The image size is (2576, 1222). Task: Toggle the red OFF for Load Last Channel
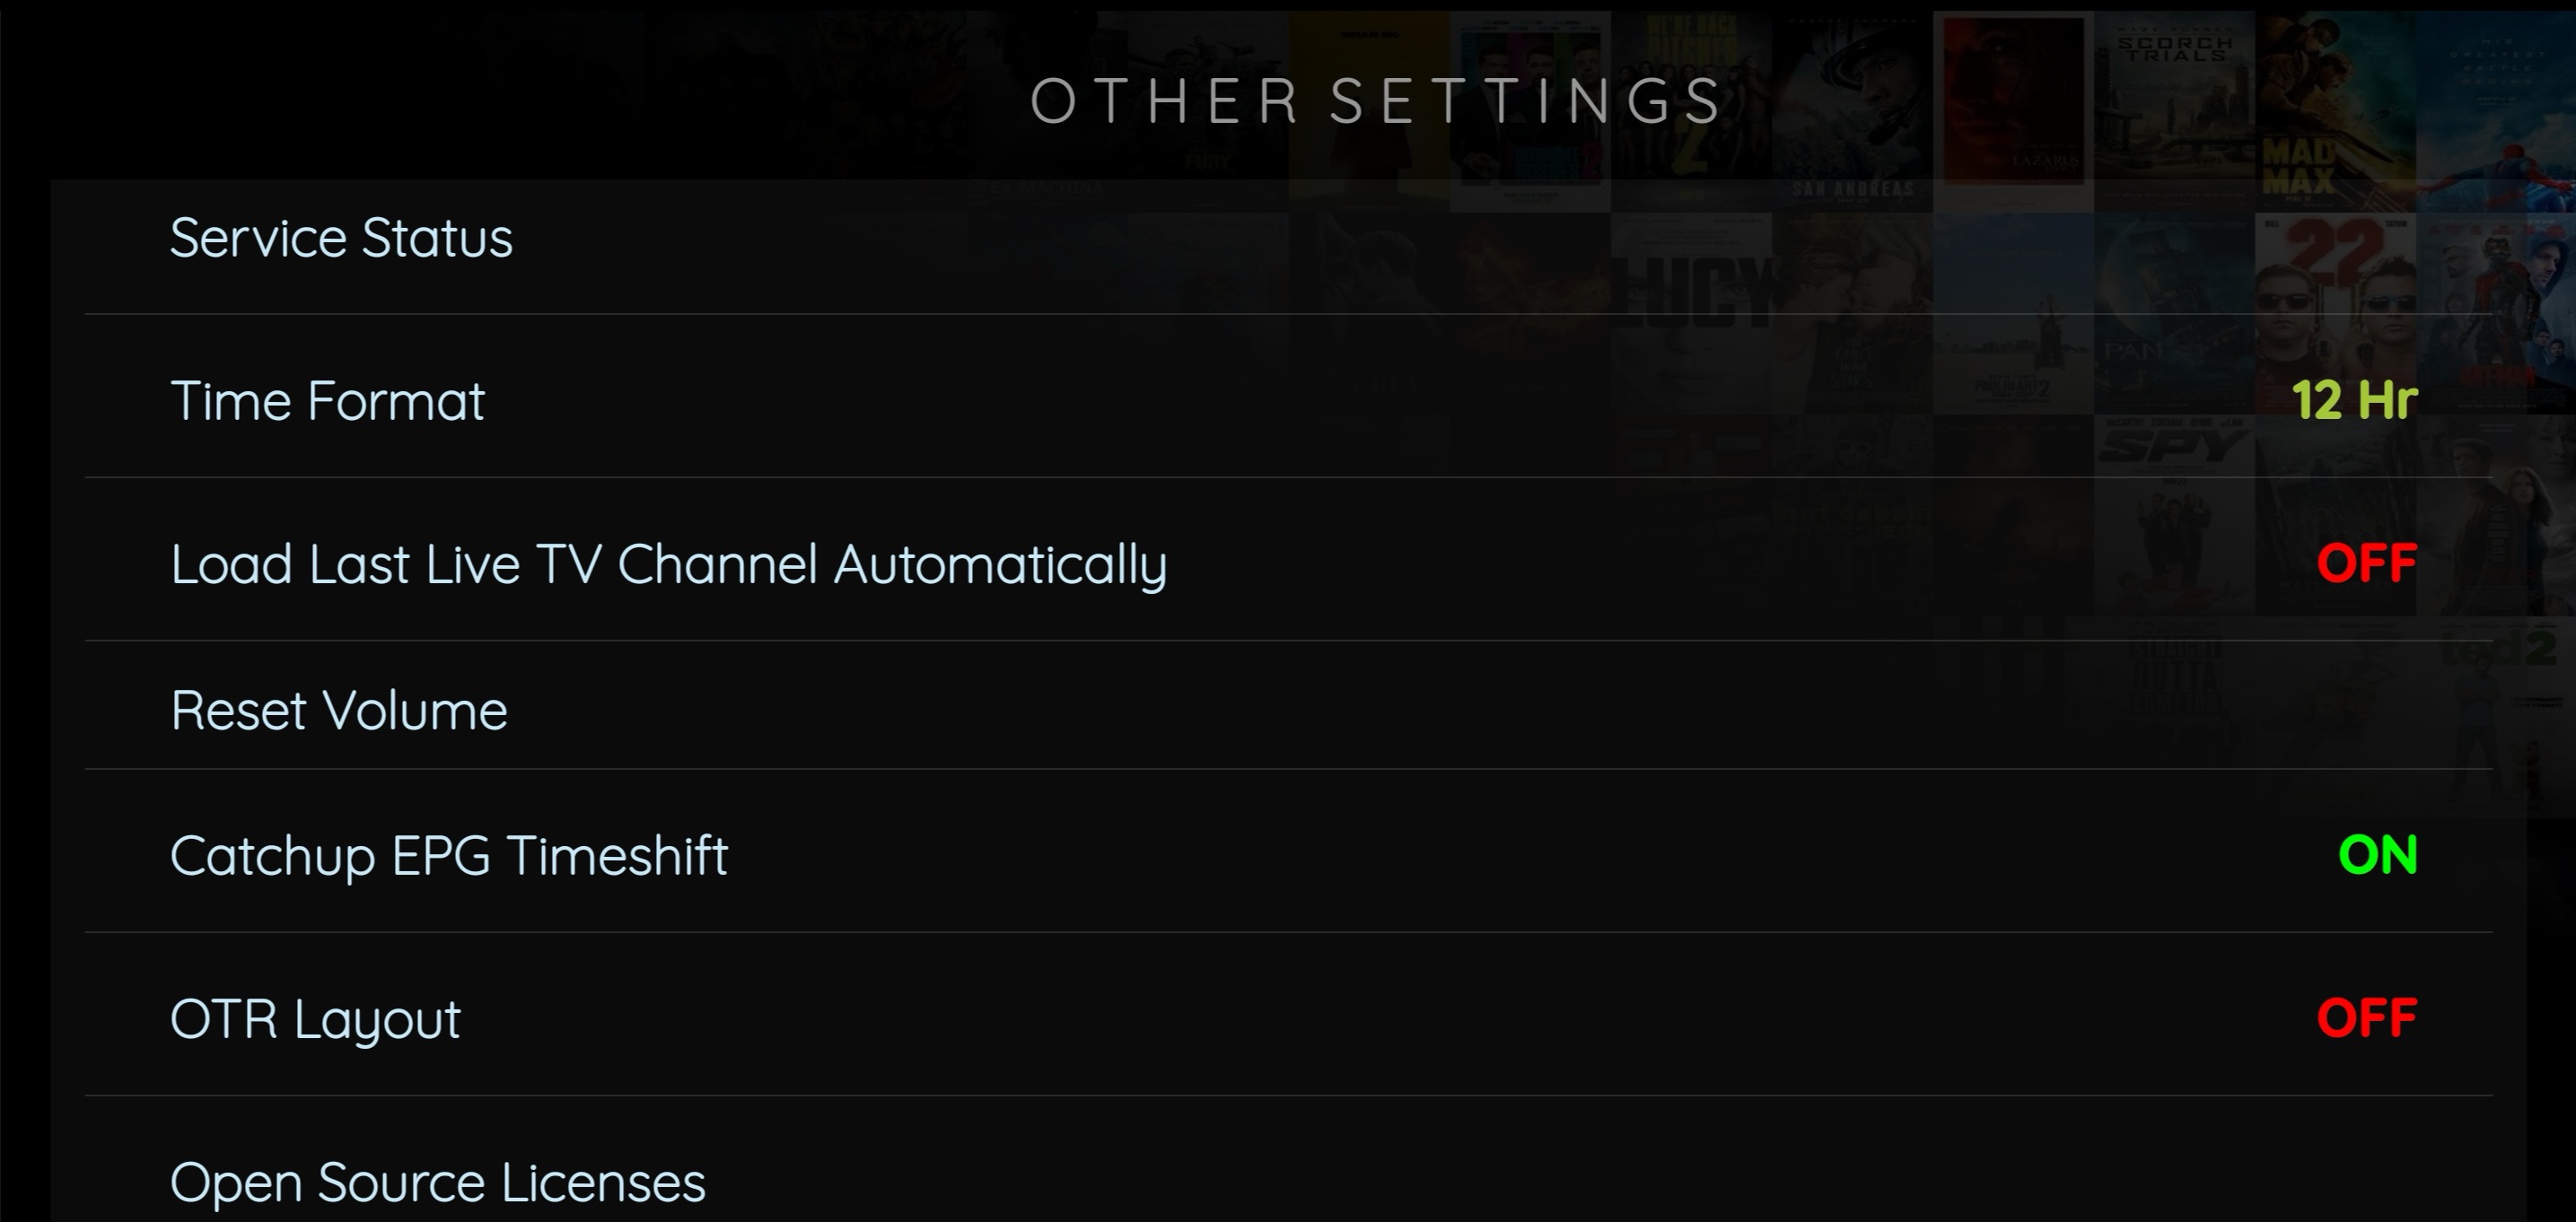[2366, 563]
